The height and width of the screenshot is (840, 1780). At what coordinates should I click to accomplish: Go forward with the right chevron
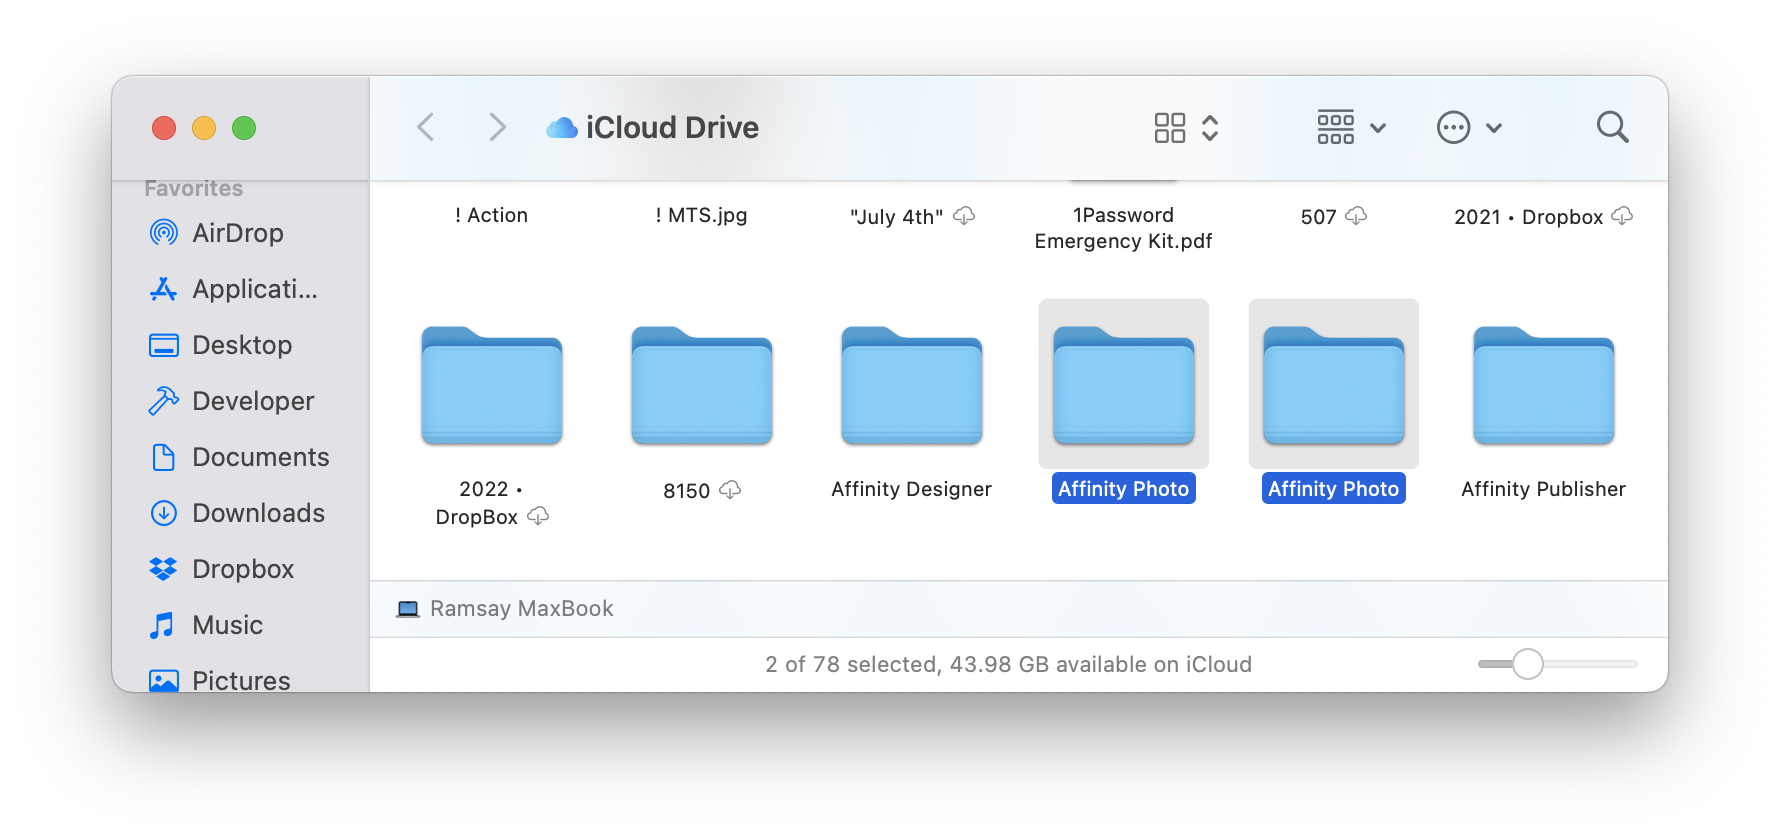tap(497, 127)
